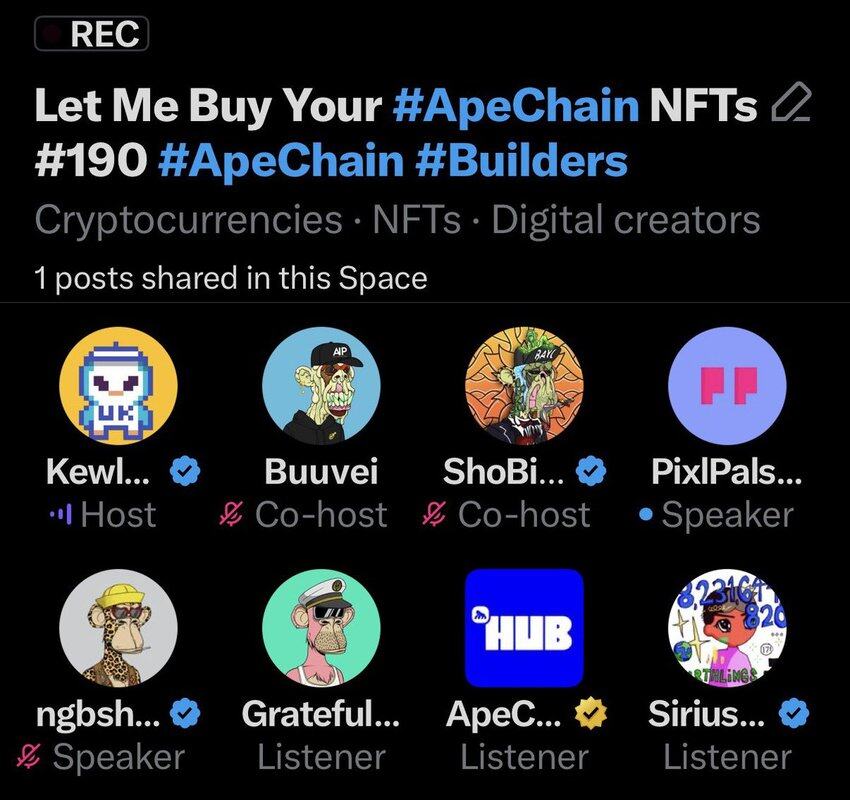Tap ShoBi's muted microphone icon
The image size is (850, 800).
tap(434, 515)
